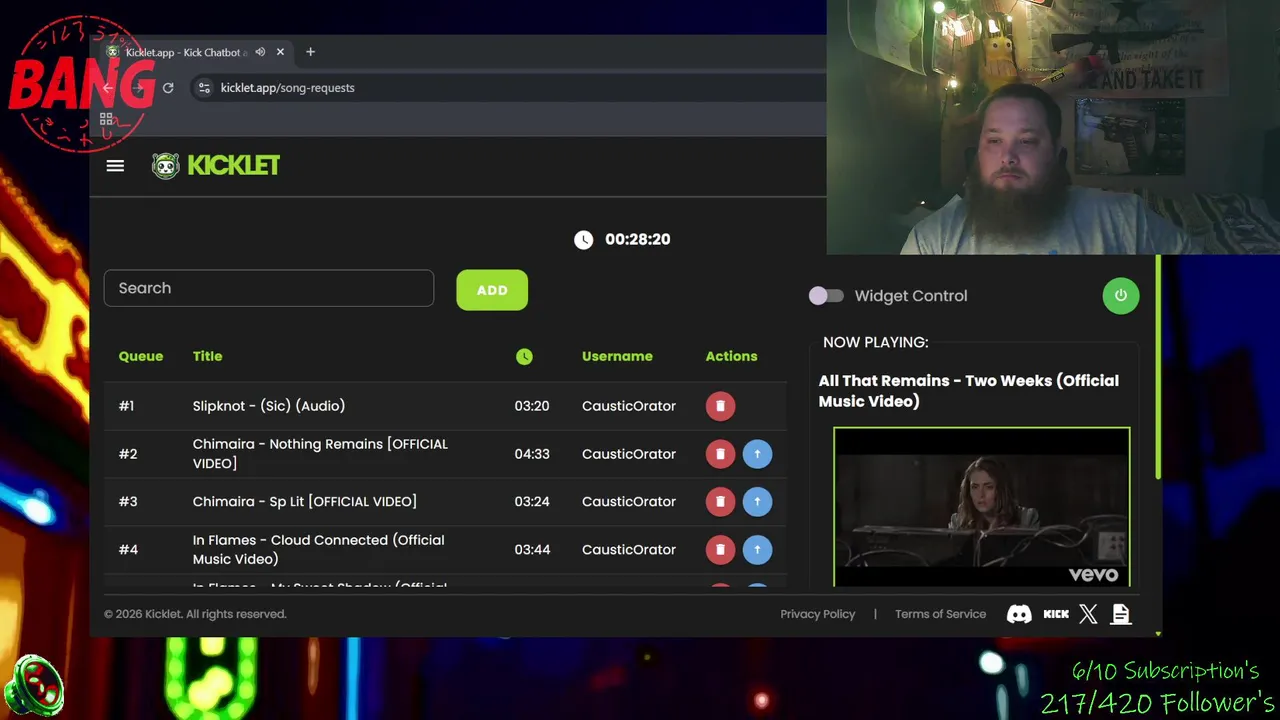Delete Chimaira - Nothing Remains from queue
Screen dimensions: 1280x720
pyautogui.click(x=720, y=454)
